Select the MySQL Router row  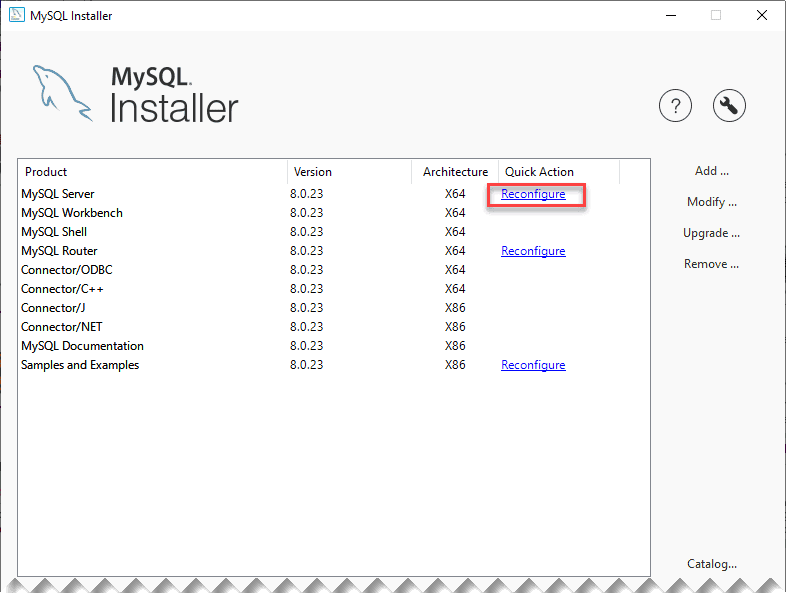pyautogui.click(x=334, y=251)
